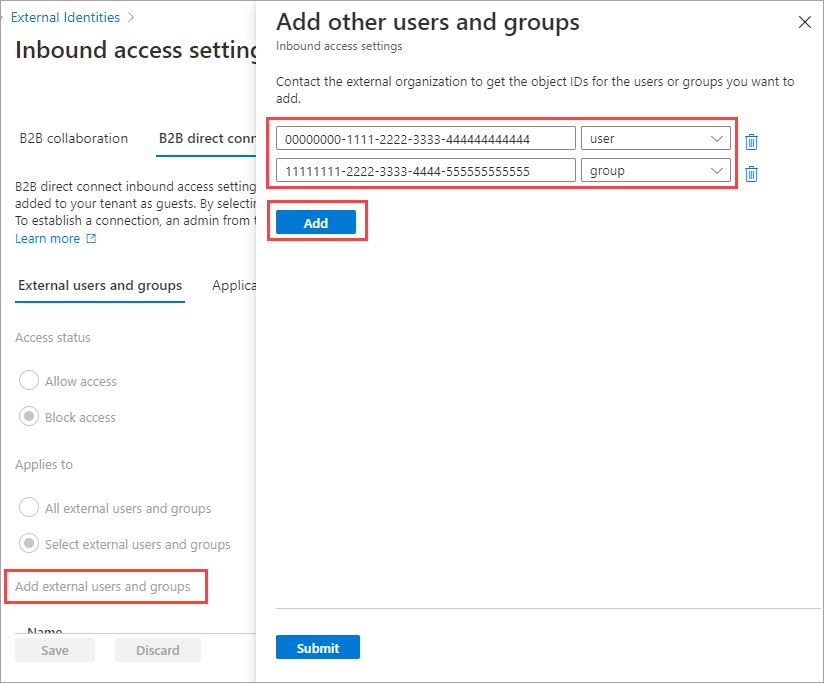Switch to B2B collaboration tab

pyautogui.click(x=74, y=138)
